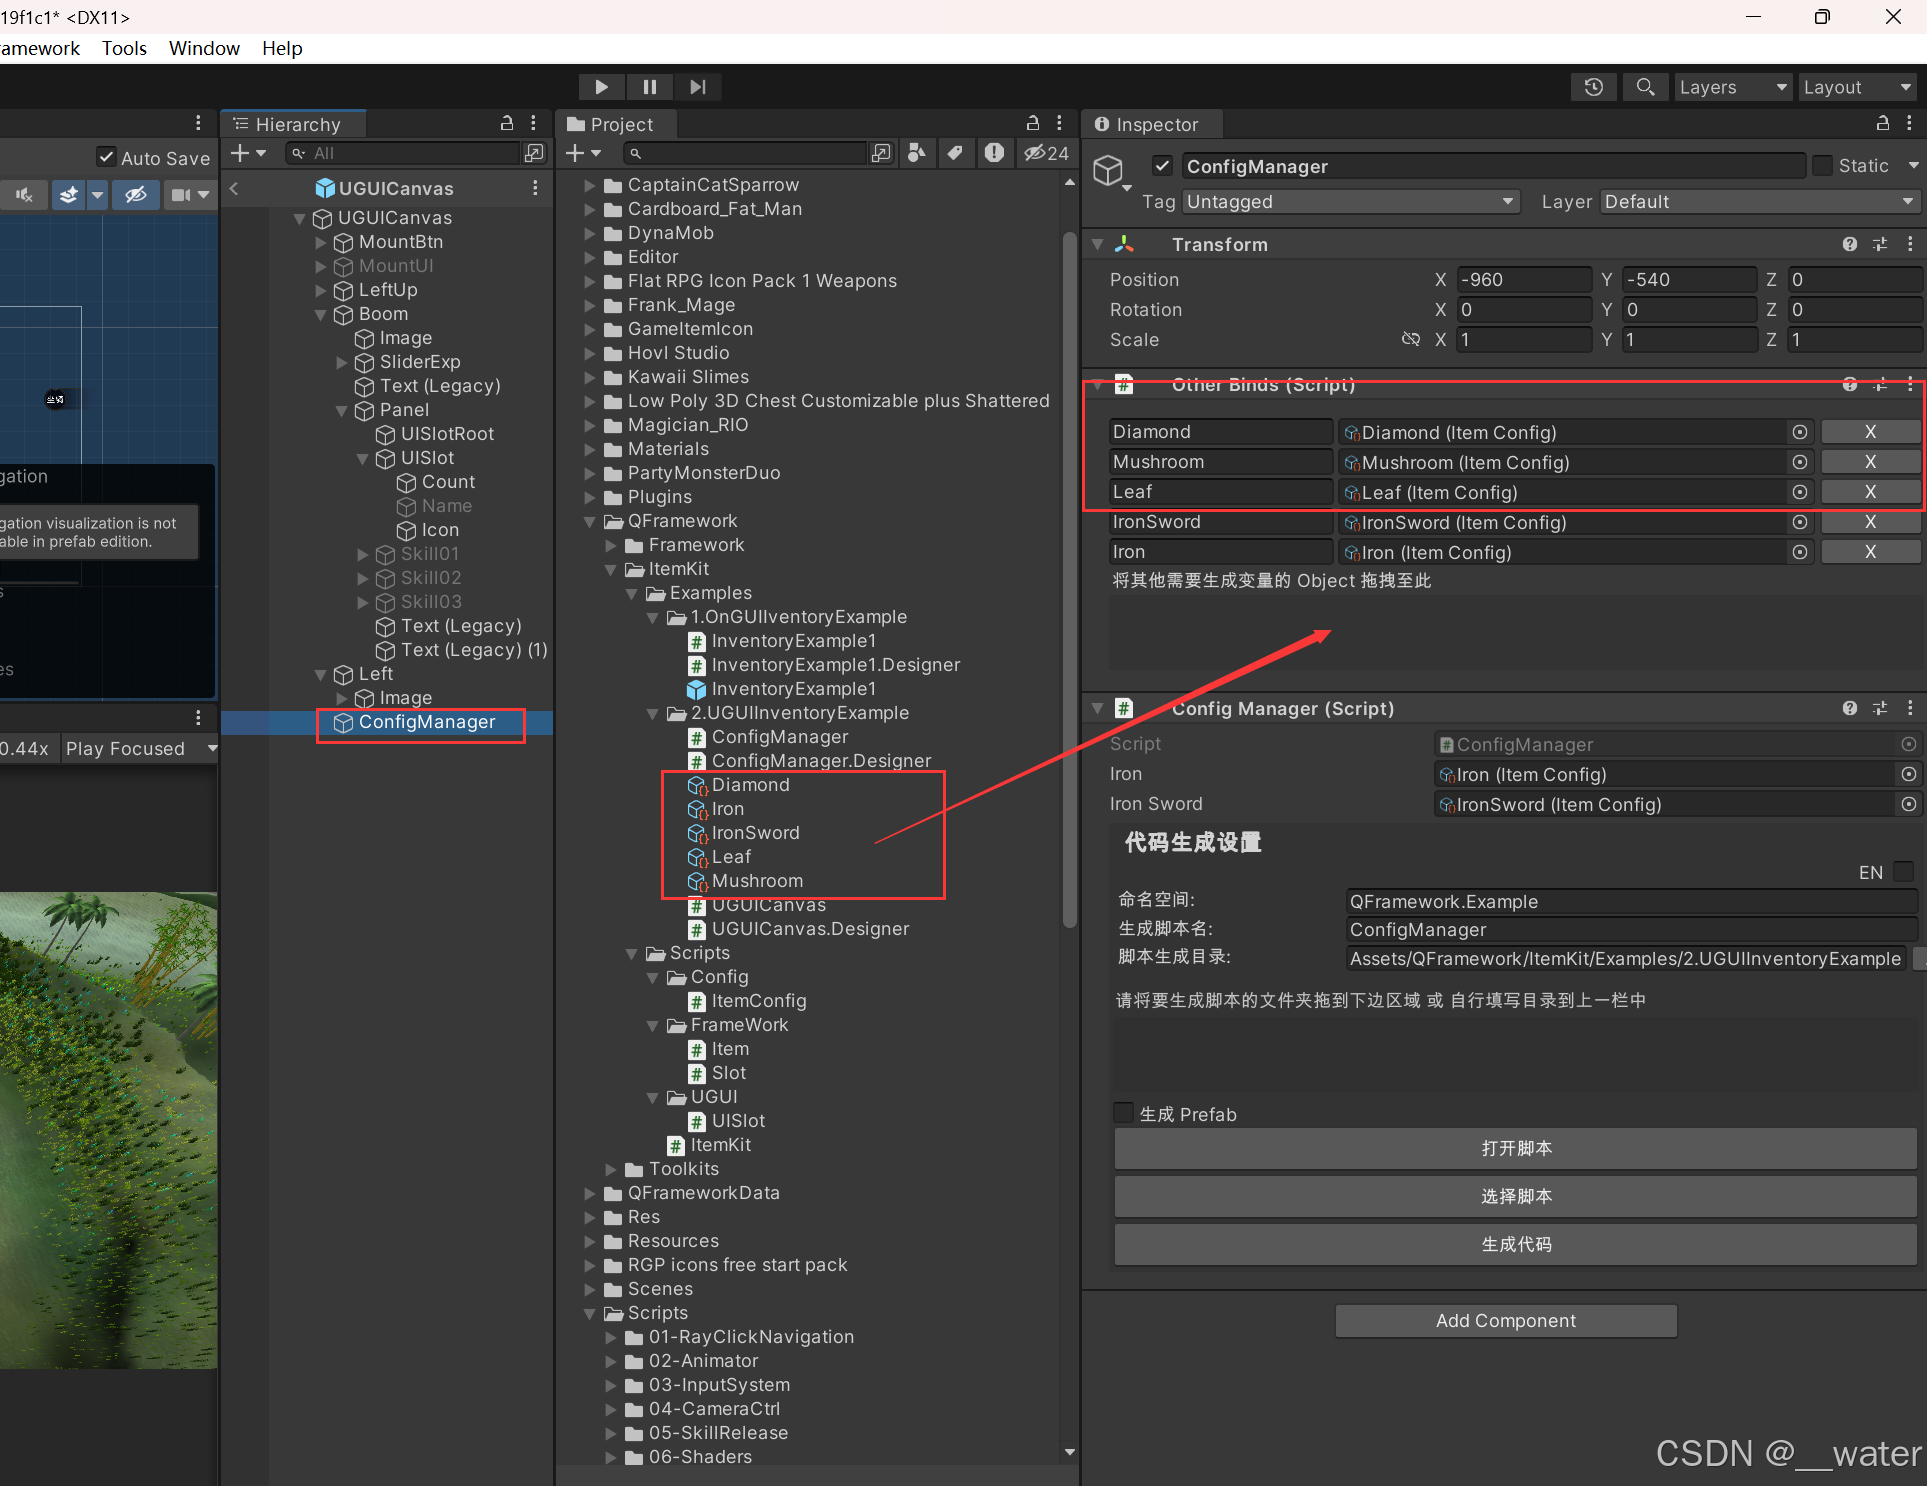Viewport: 1927px width, 1486px height.
Task: Click the Step forward button
Action: (697, 87)
